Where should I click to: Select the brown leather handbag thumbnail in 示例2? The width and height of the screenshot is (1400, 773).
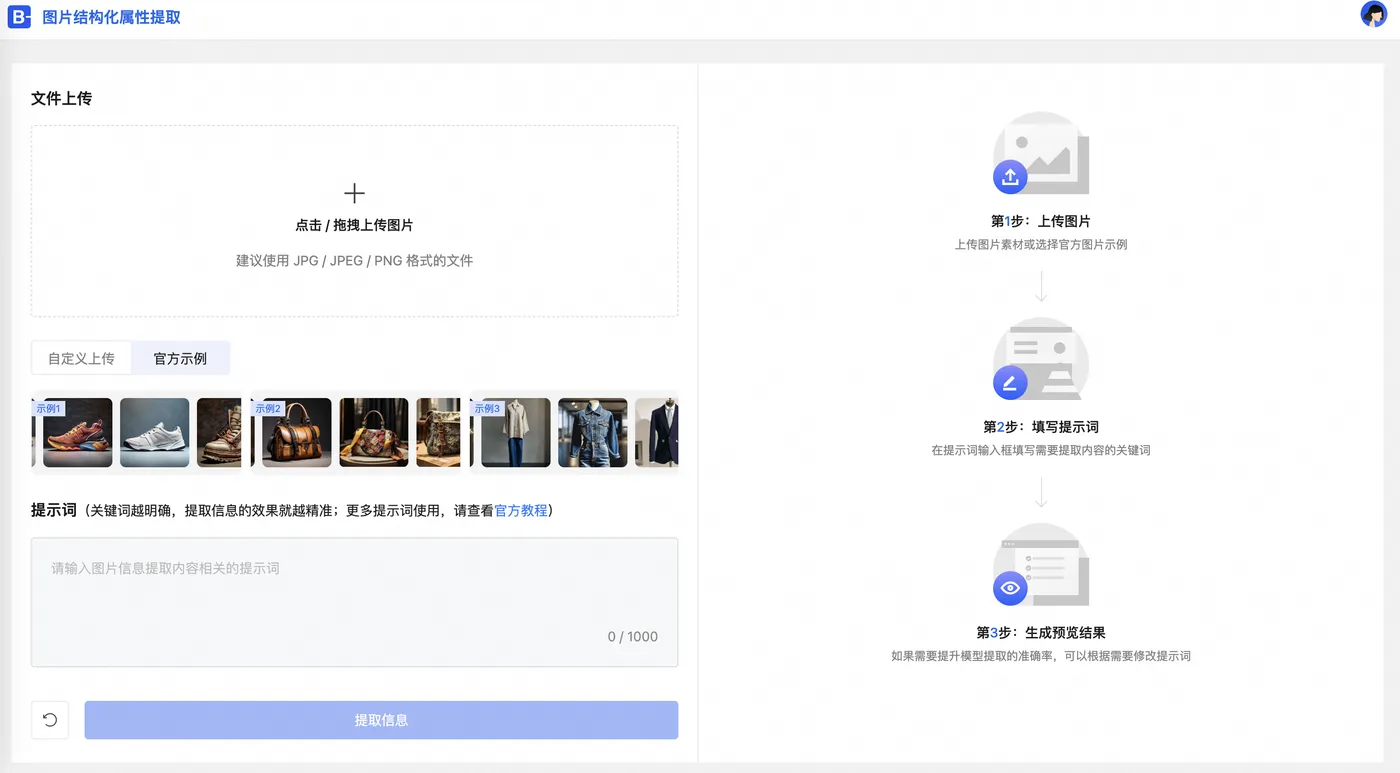pos(296,433)
